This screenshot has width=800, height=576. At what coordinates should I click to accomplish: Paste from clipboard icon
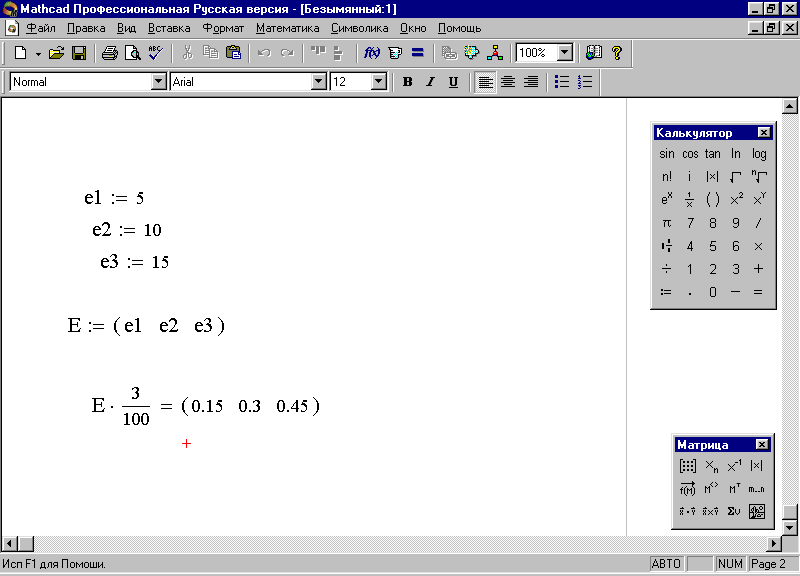tap(233, 53)
